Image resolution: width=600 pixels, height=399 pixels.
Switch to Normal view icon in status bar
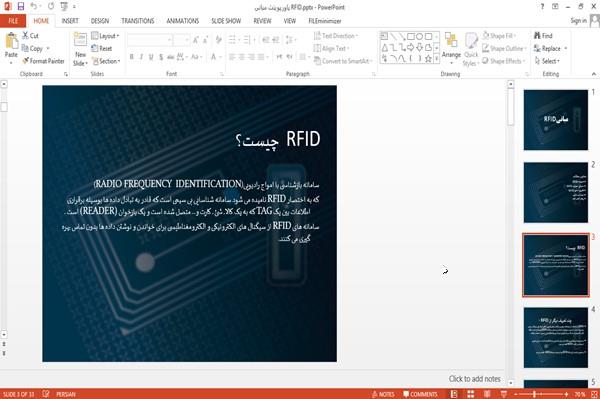pos(454,394)
